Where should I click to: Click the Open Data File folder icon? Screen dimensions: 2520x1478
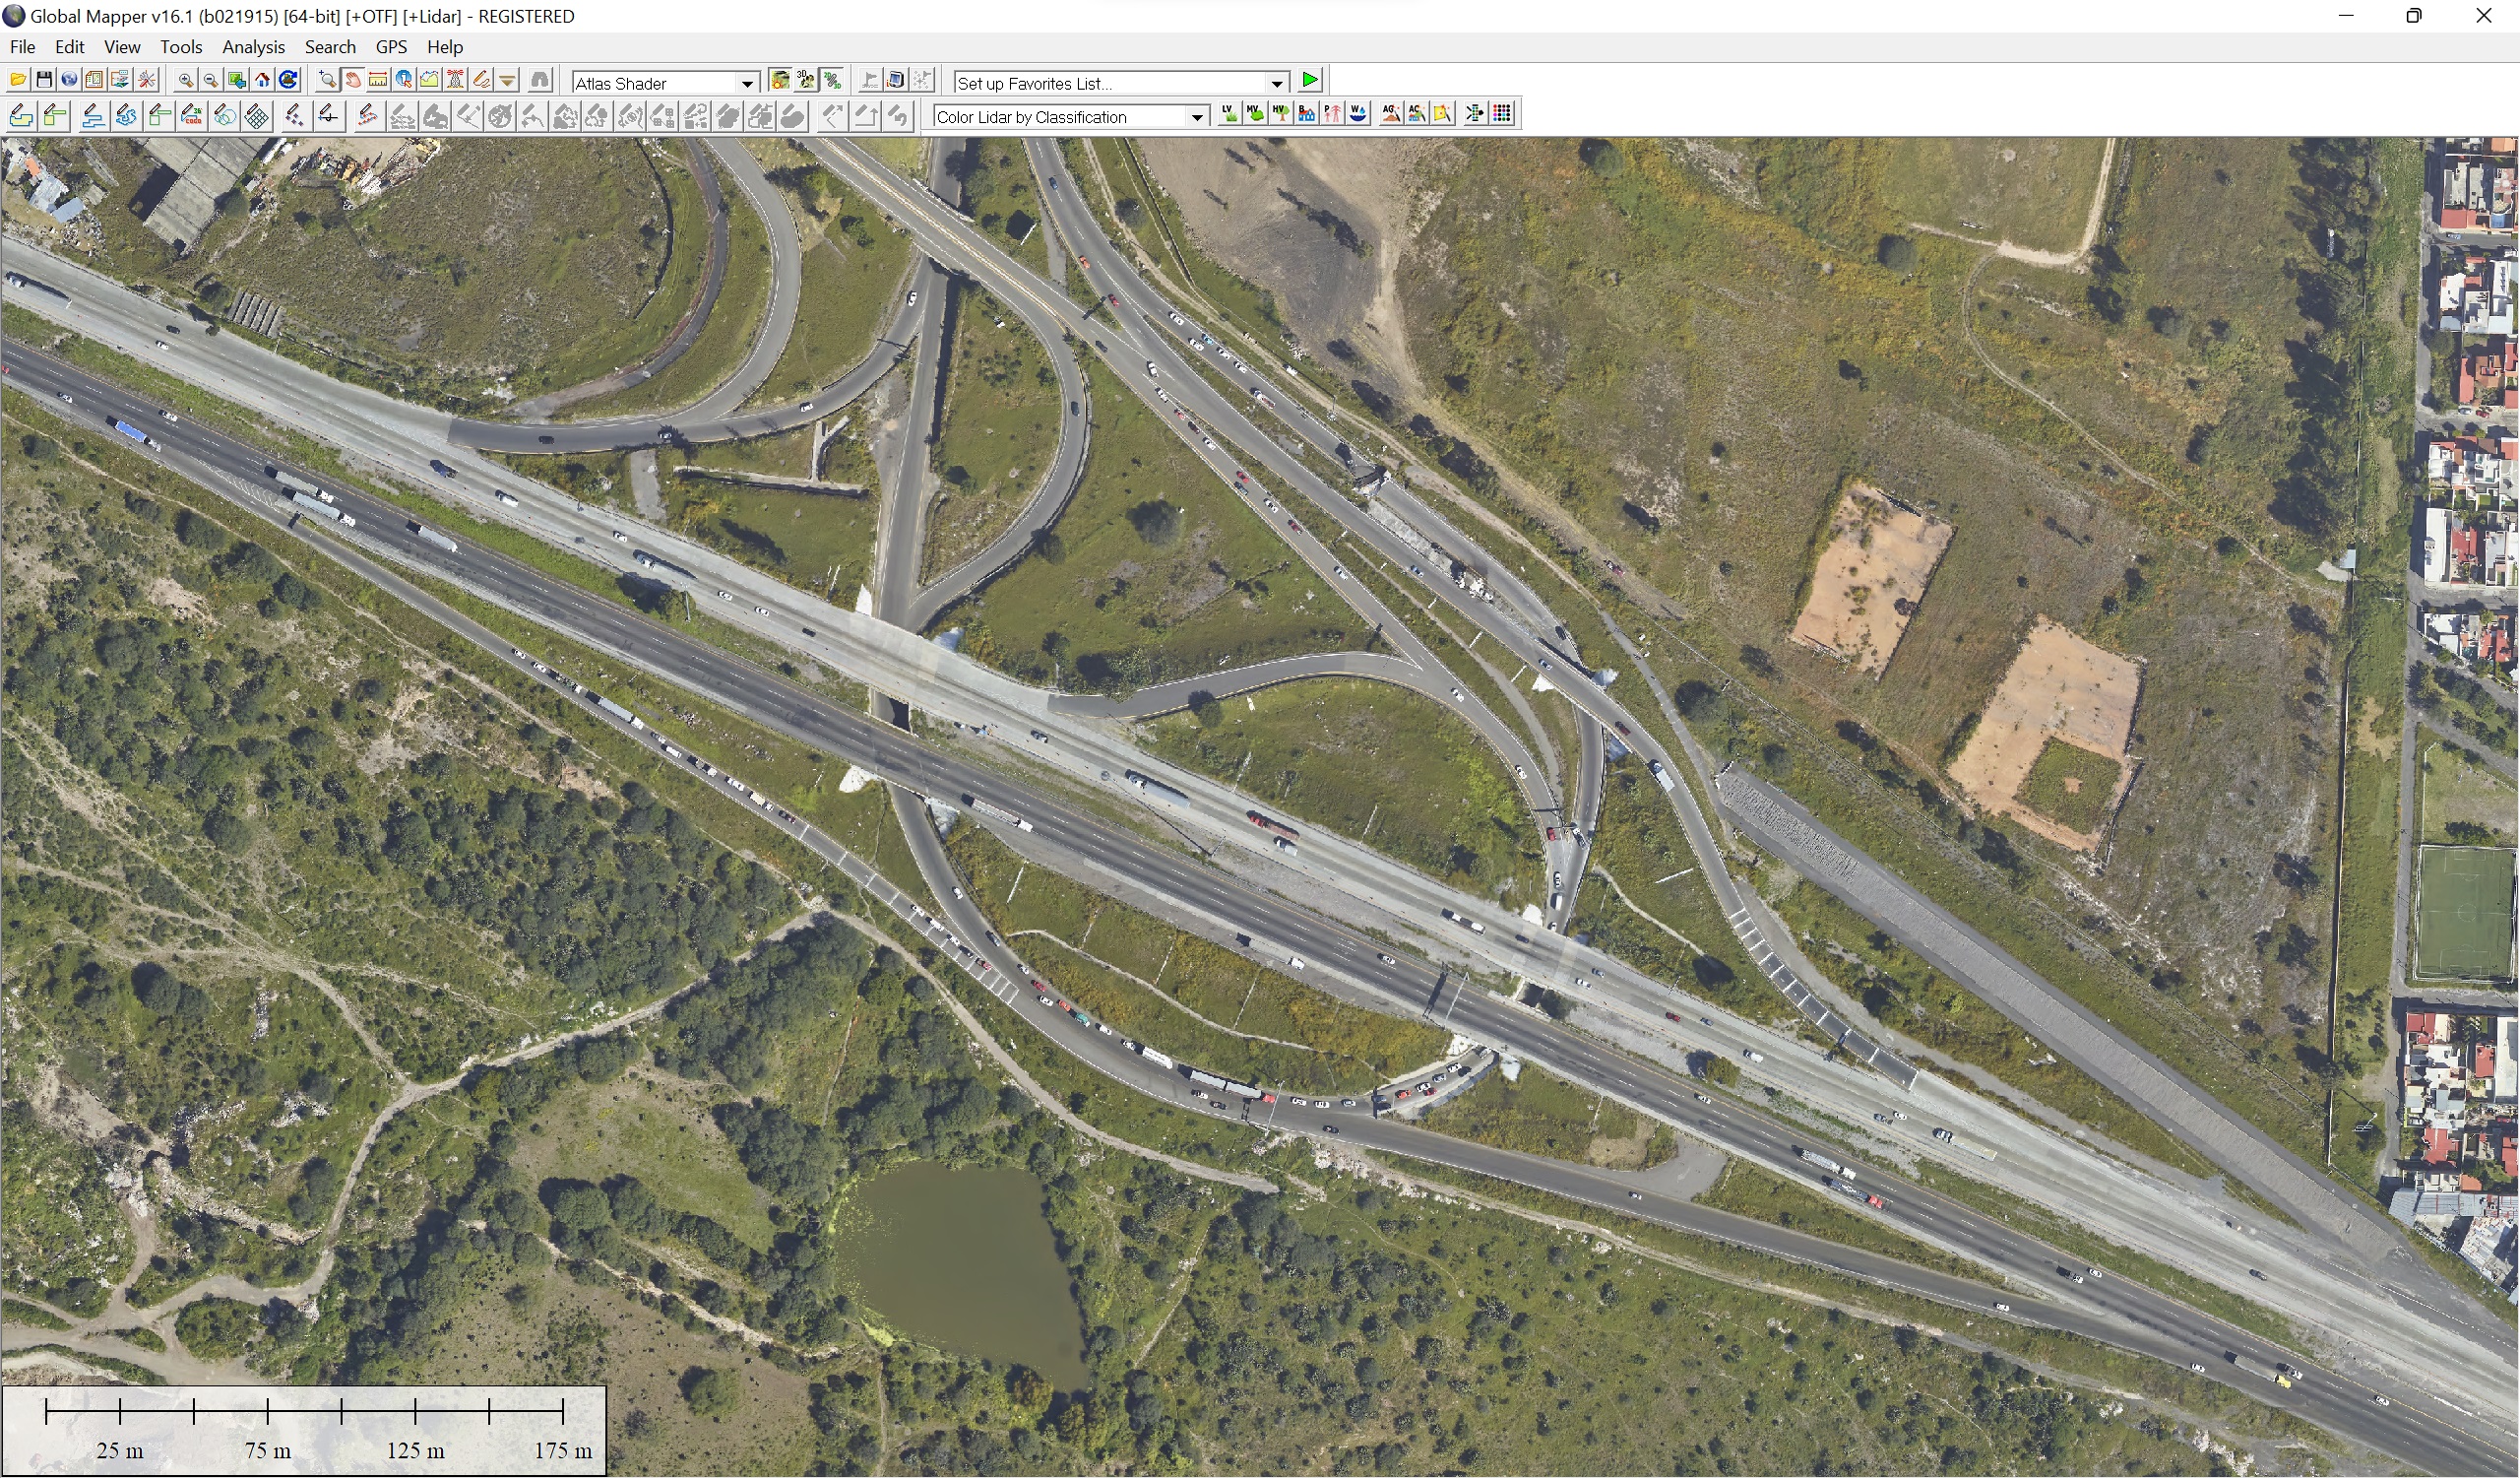pos(18,80)
